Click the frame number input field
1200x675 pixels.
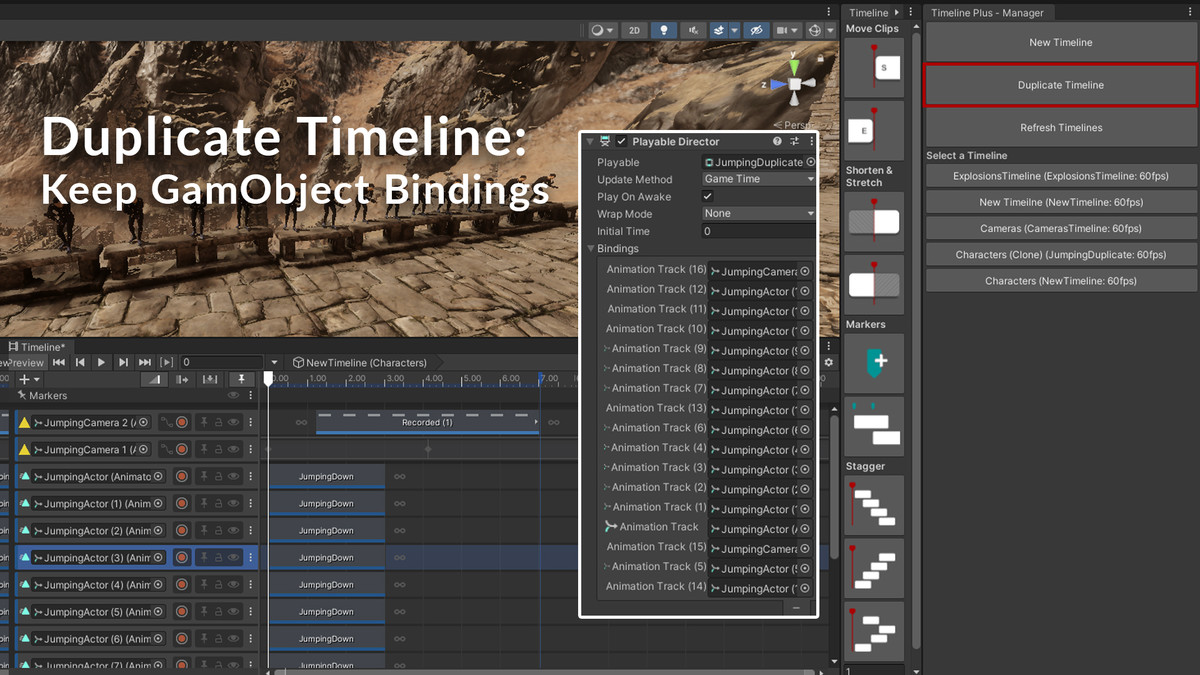(x=222, y=361)
